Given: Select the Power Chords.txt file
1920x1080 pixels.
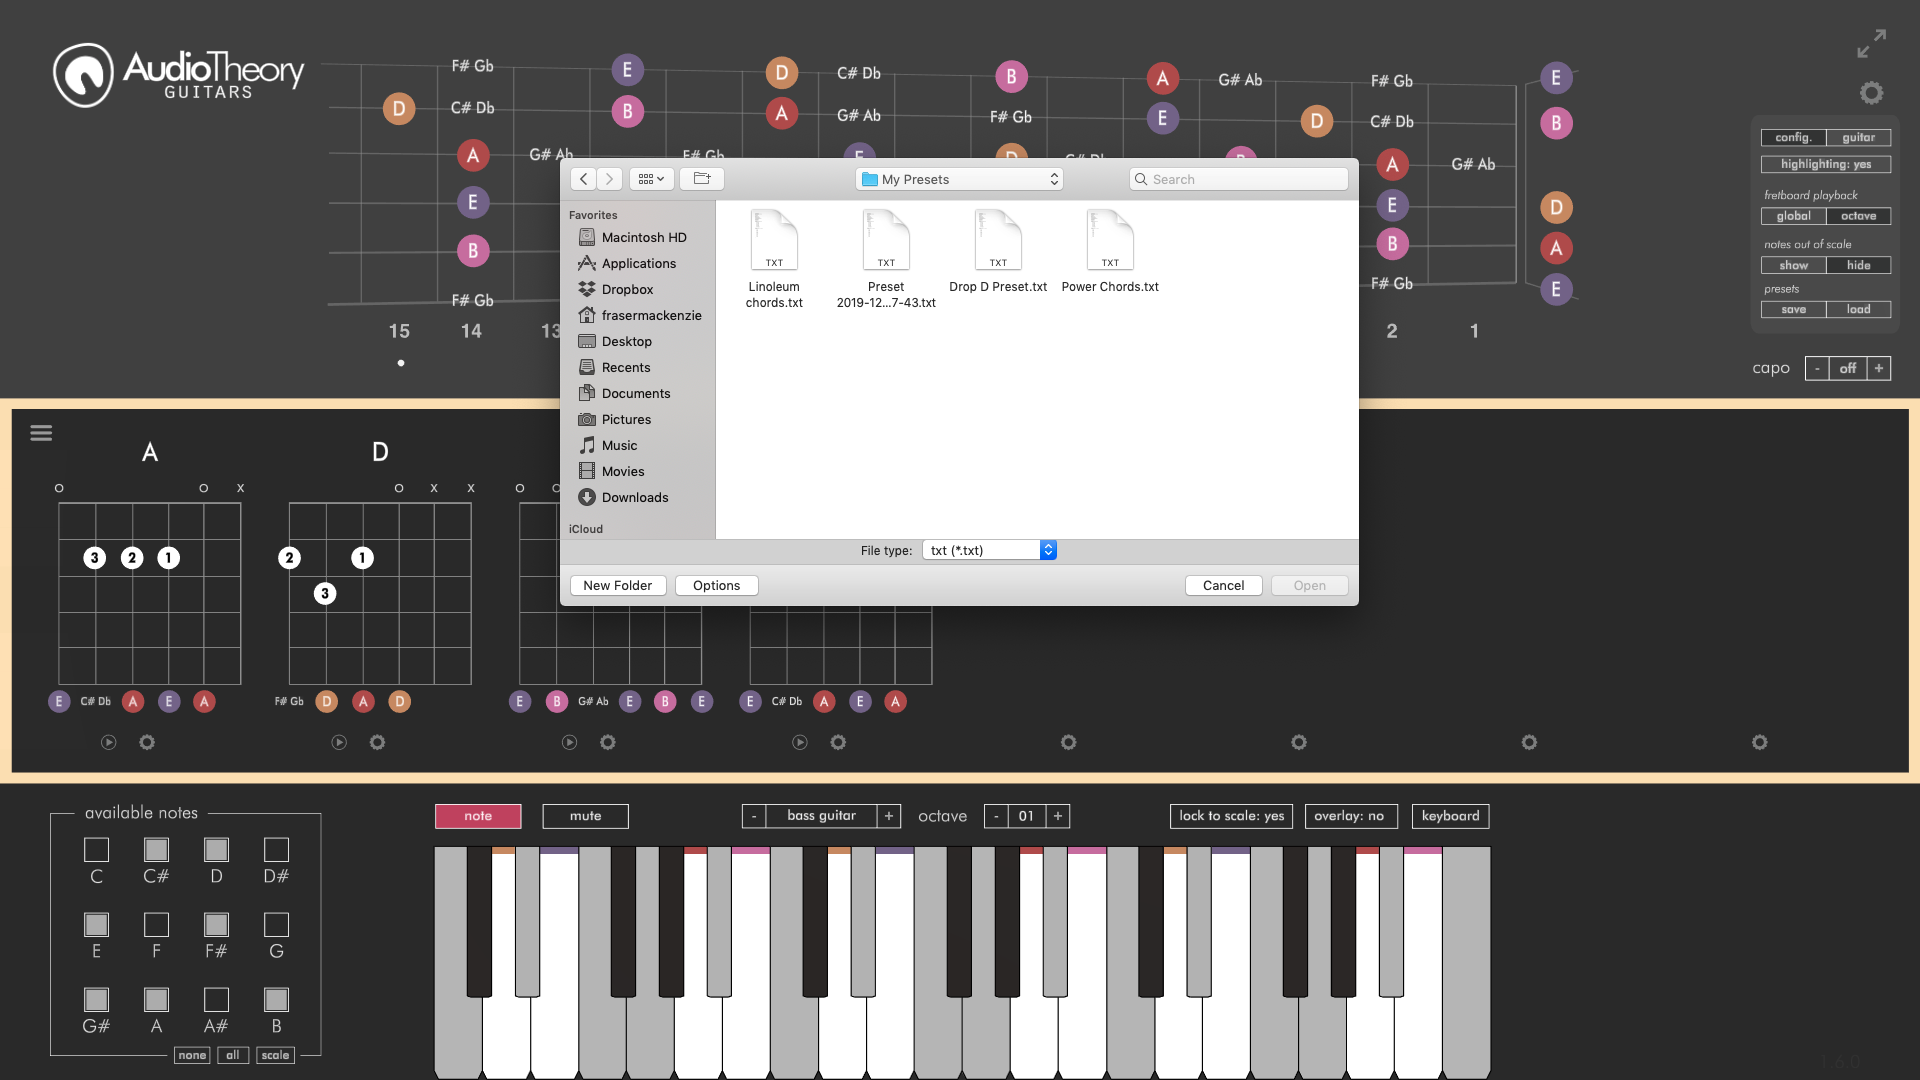Looking at the screenshot, I should pos(1110,252).
